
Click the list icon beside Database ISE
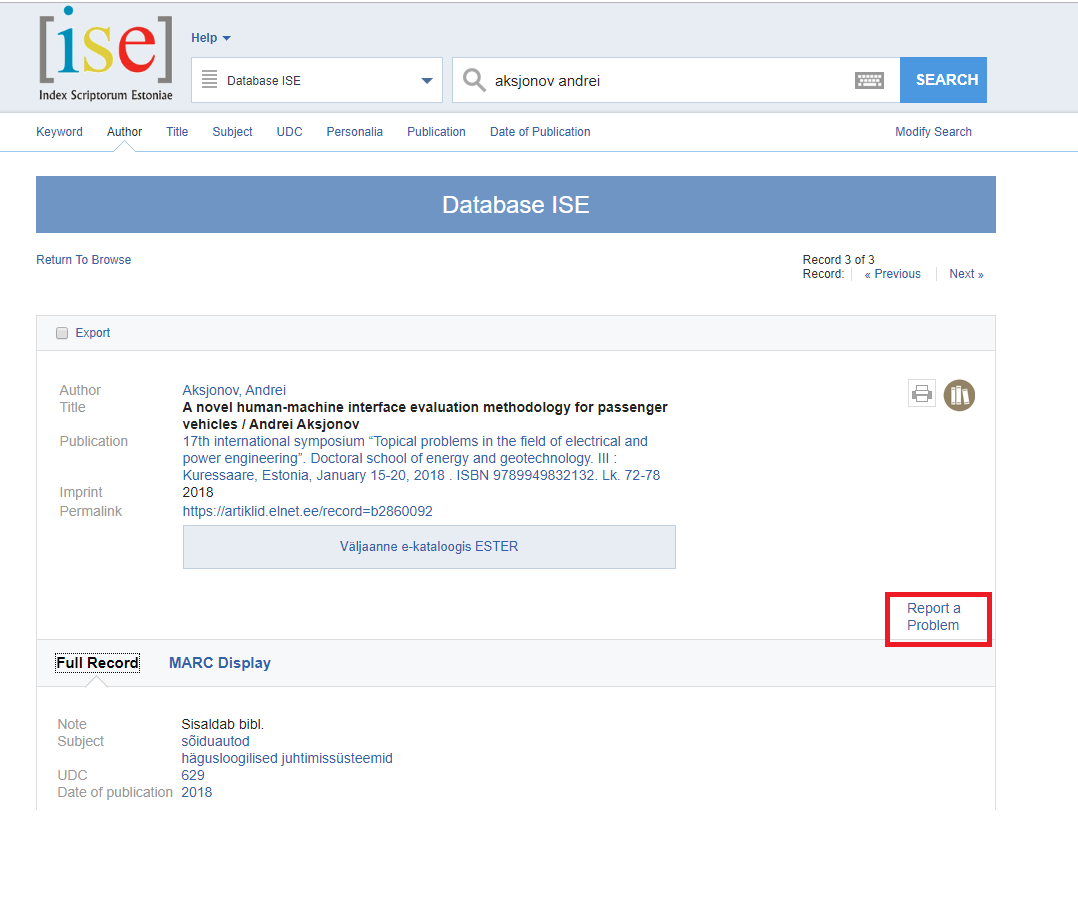pos(210,79)
